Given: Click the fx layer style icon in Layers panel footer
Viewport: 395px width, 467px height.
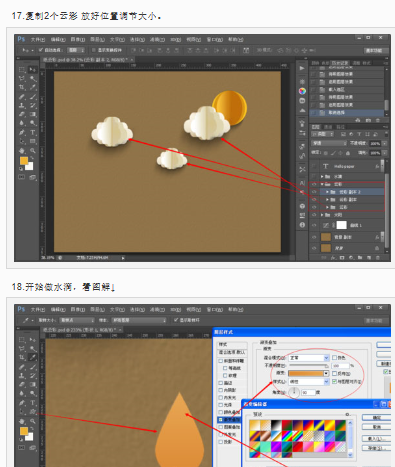Looking at the screenshot, I should [x=333, y=258].
